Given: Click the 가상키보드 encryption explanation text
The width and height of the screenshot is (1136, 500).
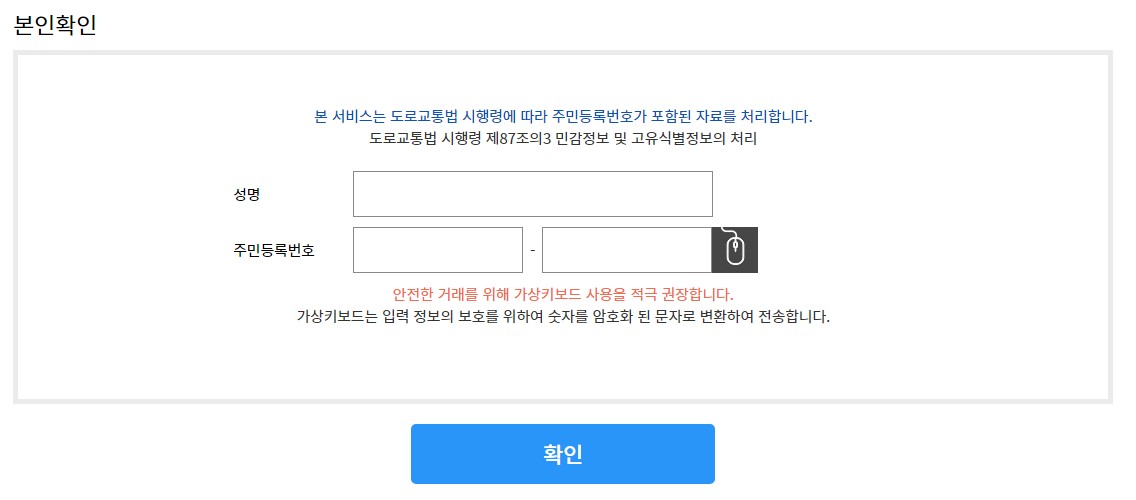Looking at the screenshot, I should (x=563, y=317).
